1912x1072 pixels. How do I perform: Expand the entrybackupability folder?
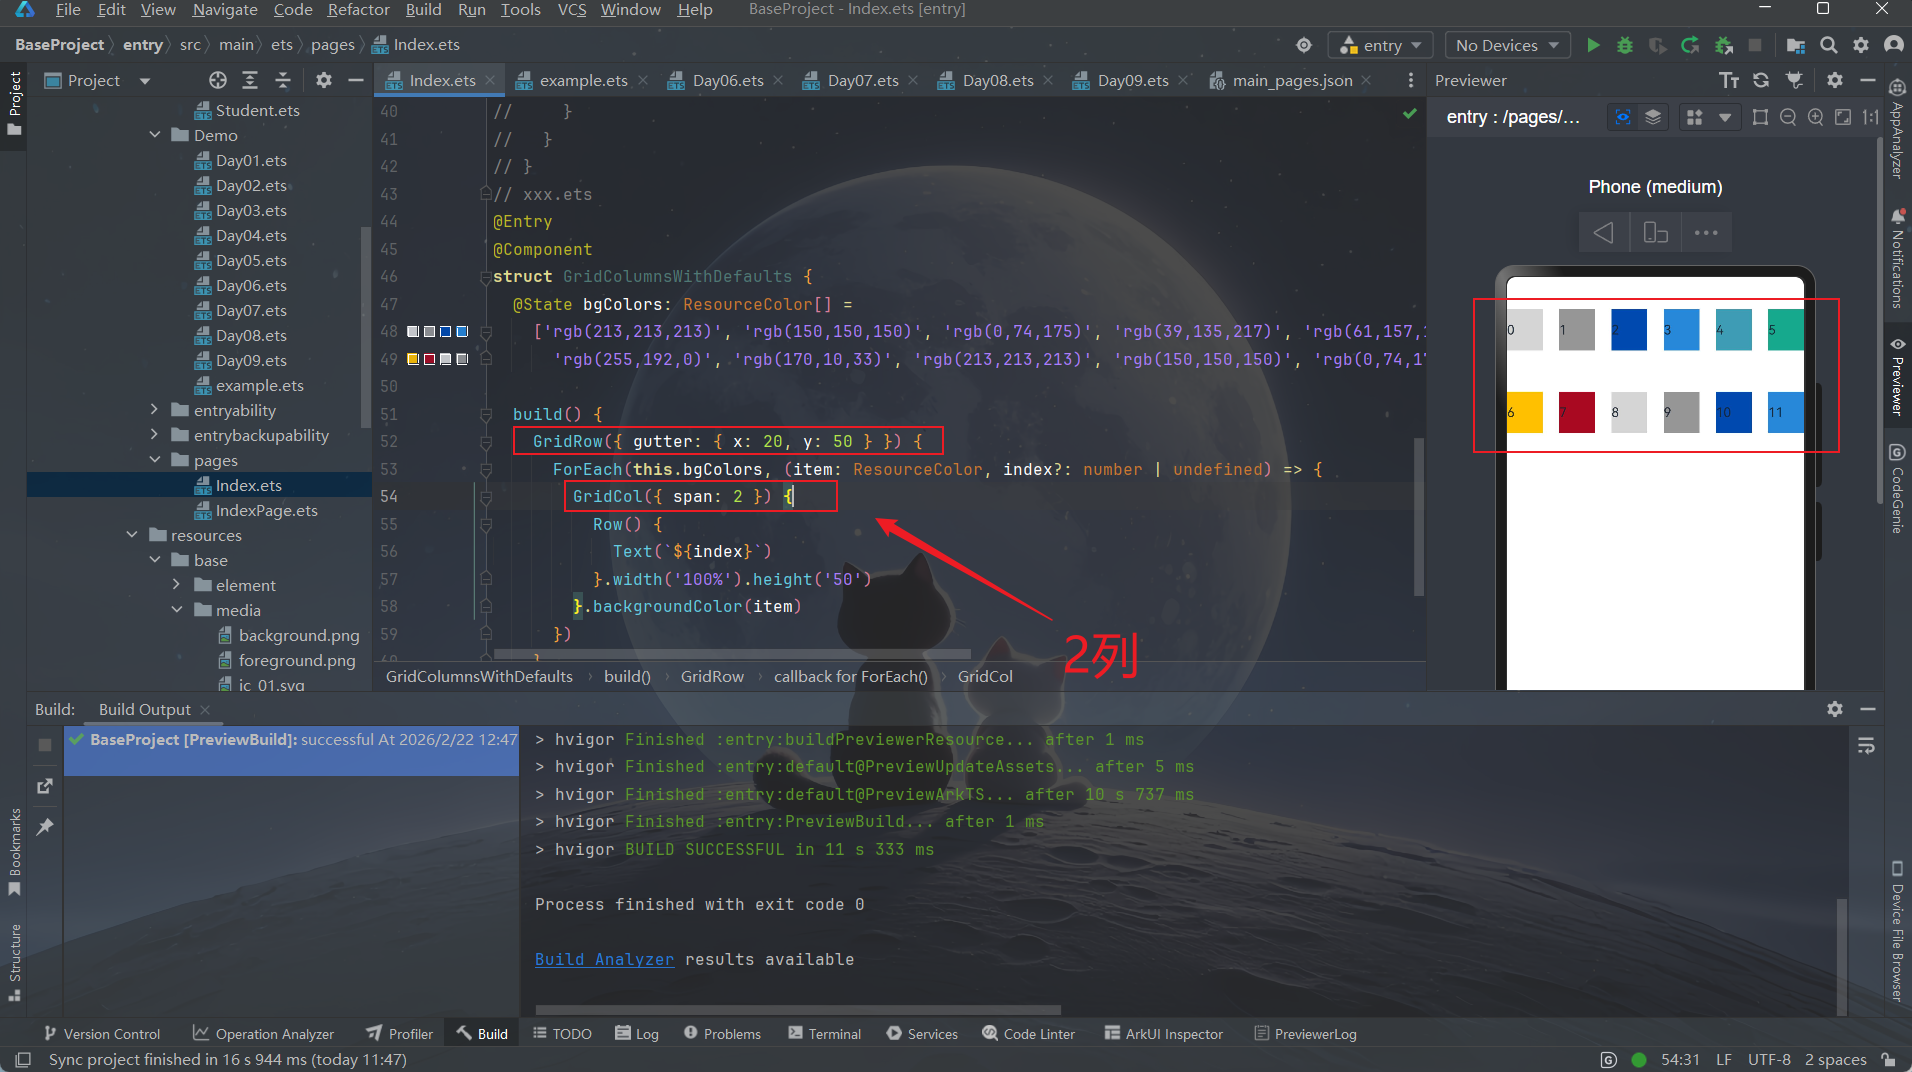[154, 435]
